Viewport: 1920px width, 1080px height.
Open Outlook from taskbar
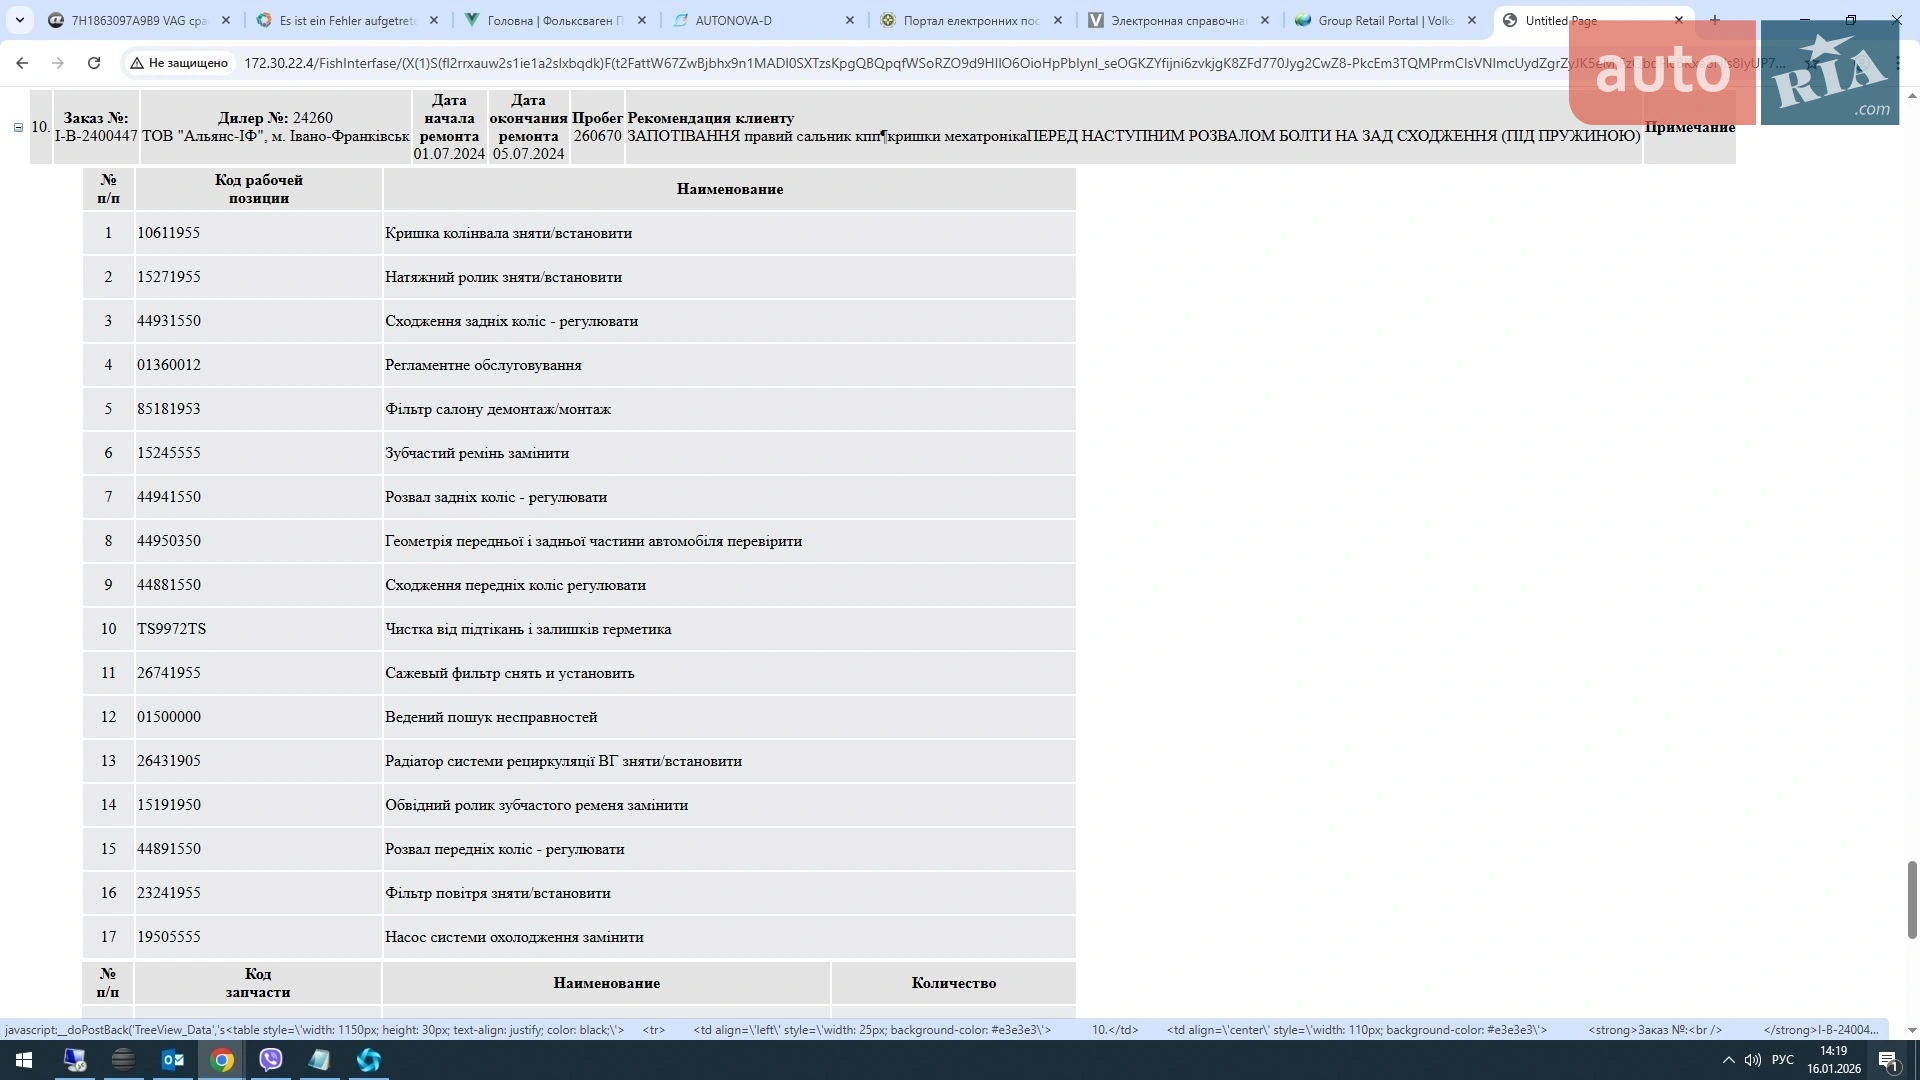click(173, 1060)
